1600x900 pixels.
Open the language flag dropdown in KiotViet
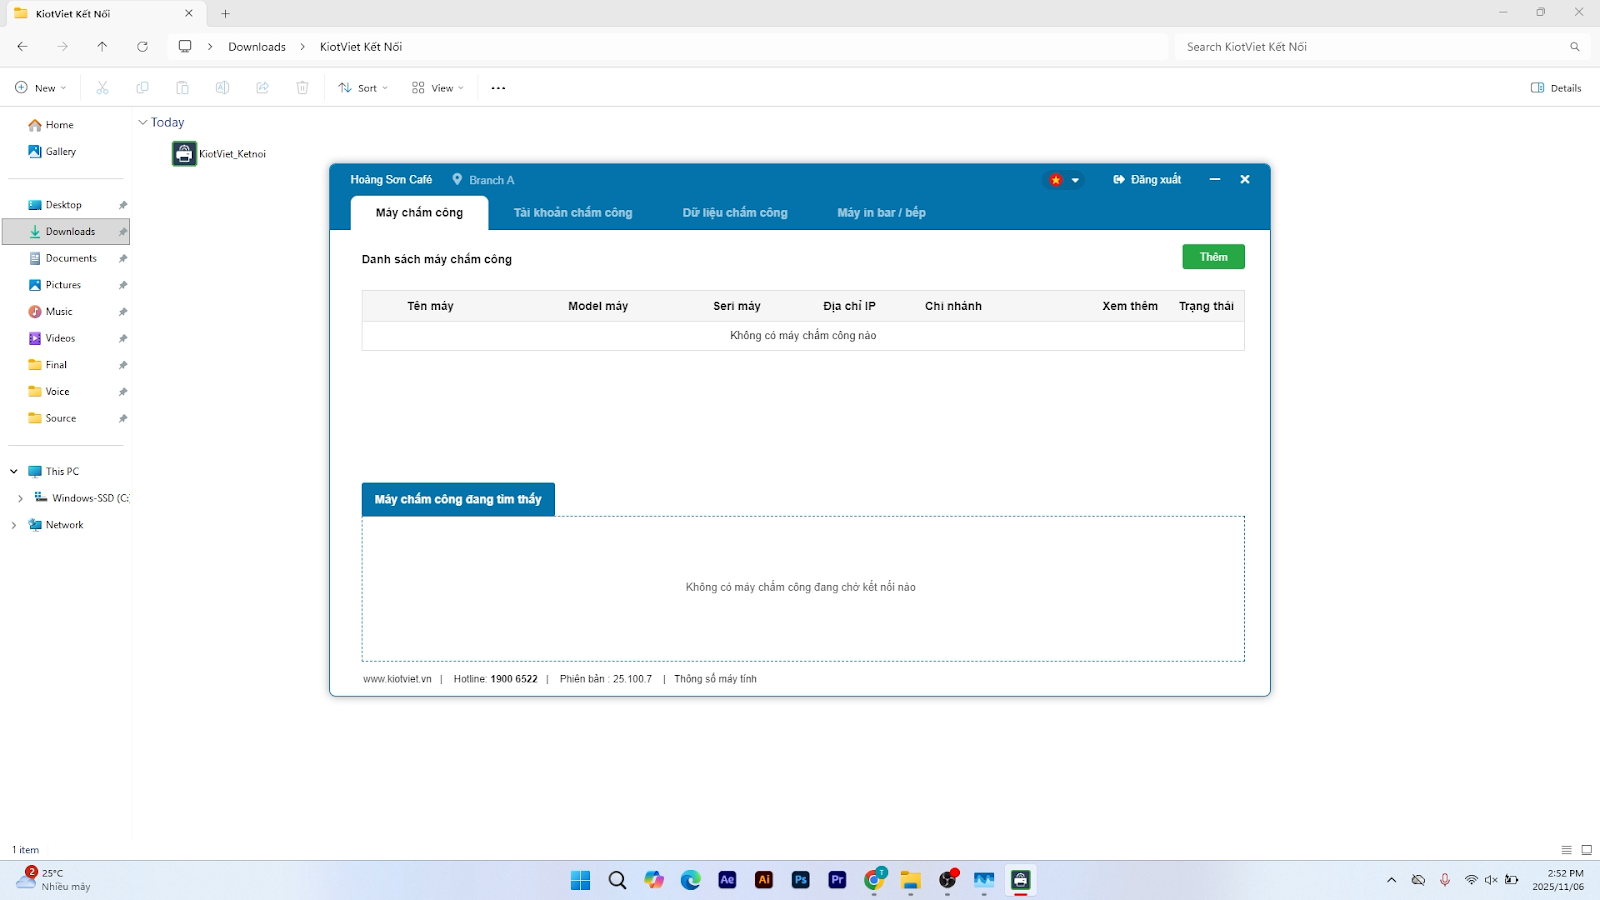1063,180
